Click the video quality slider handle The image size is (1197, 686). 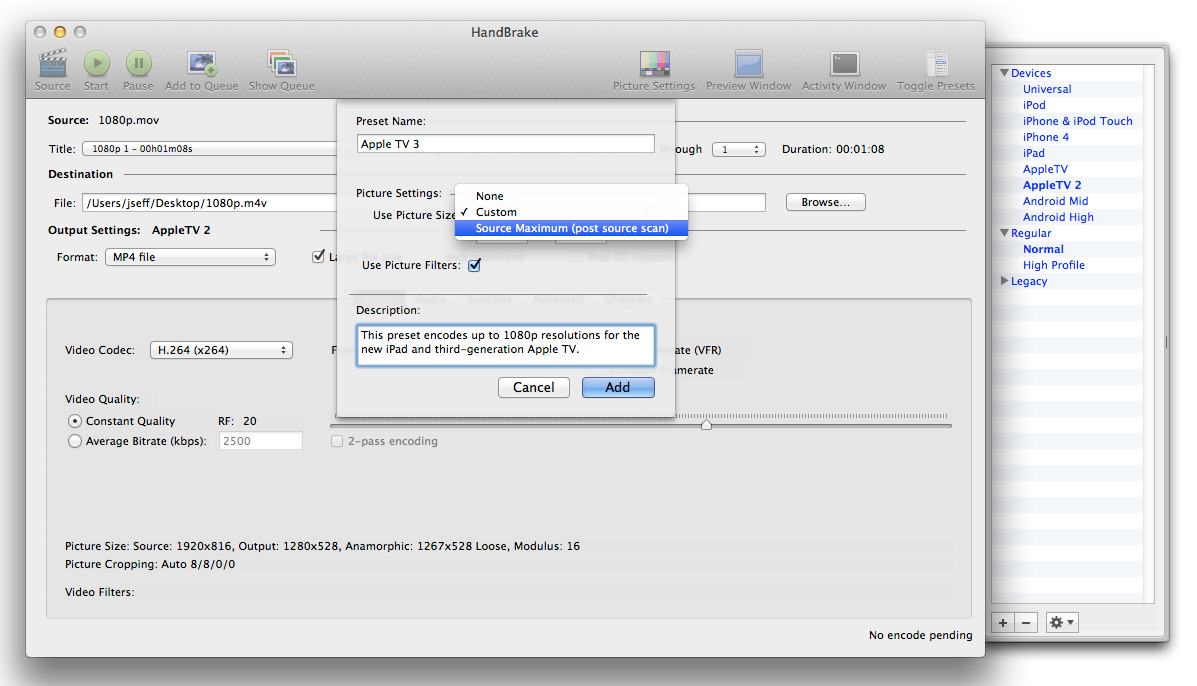707,424
